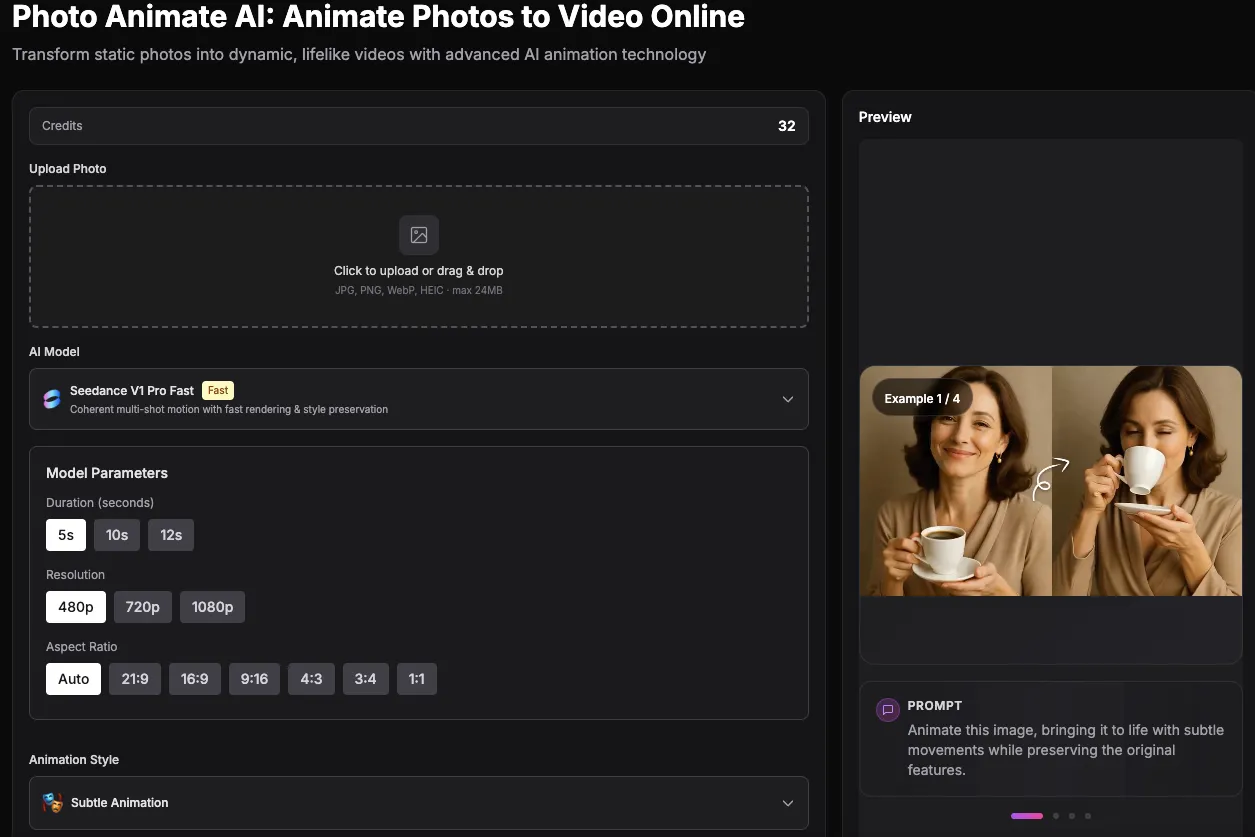Switch to the second example dot

click(1055, 815)
